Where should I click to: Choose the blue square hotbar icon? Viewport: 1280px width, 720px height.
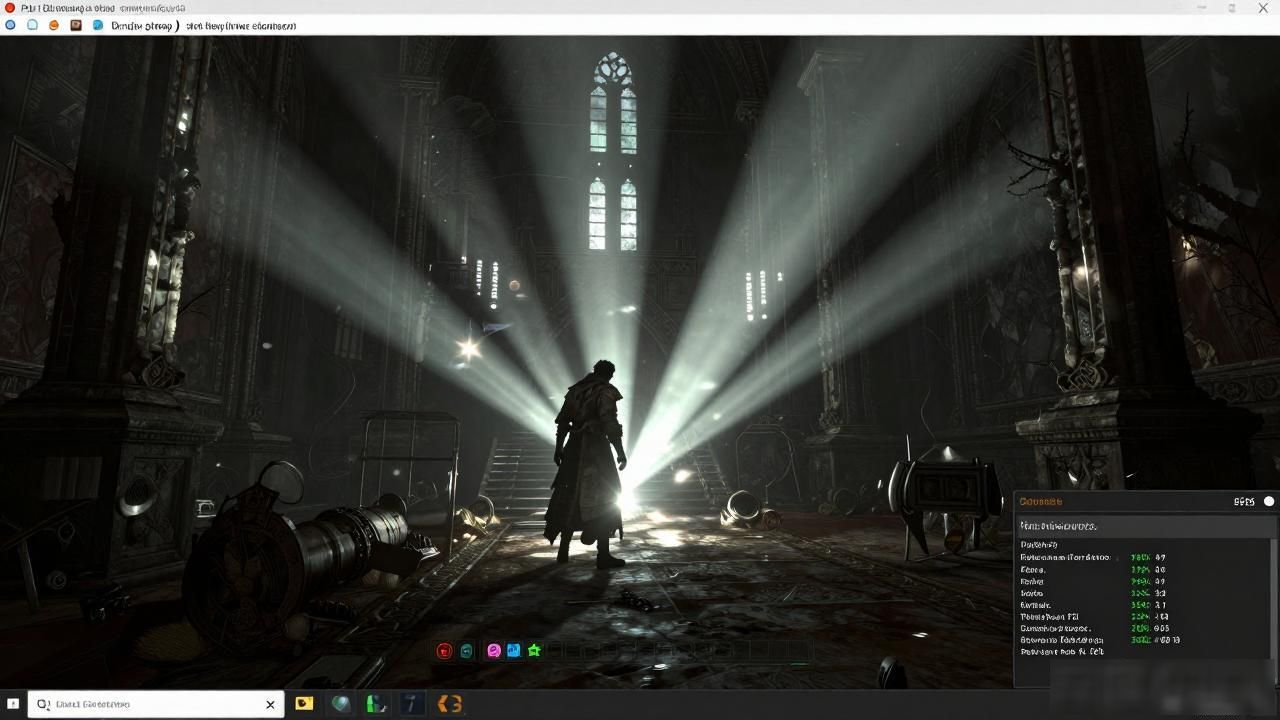[513, 651]
